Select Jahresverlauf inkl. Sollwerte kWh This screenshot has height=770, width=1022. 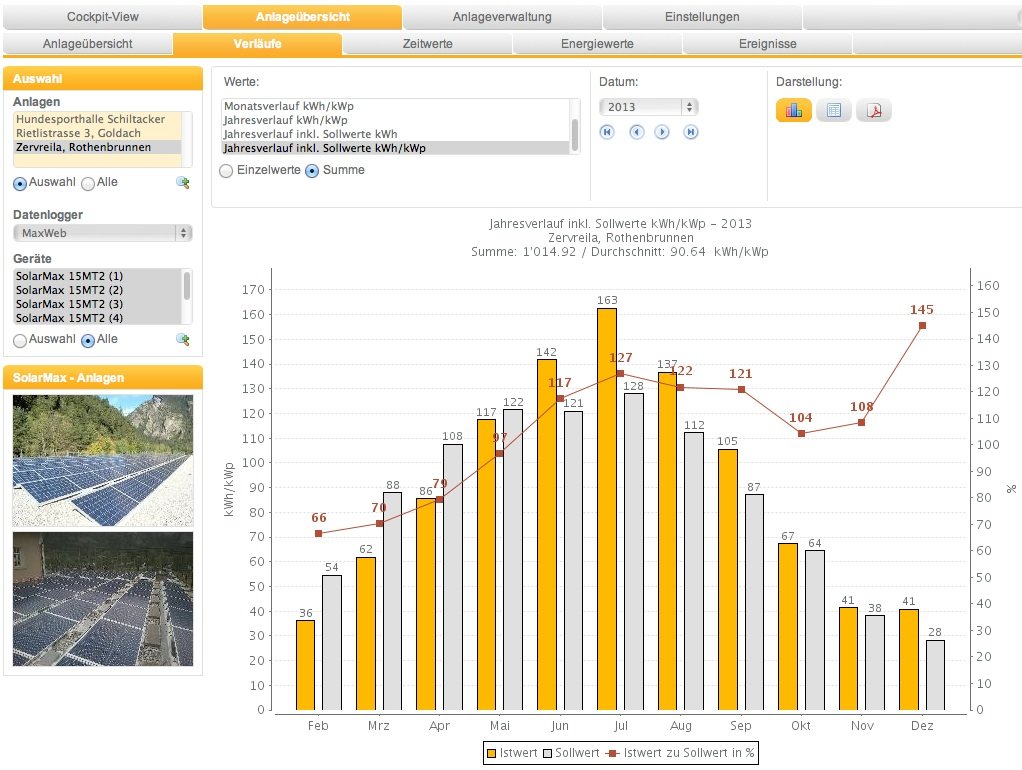click(x=395, y=134)
